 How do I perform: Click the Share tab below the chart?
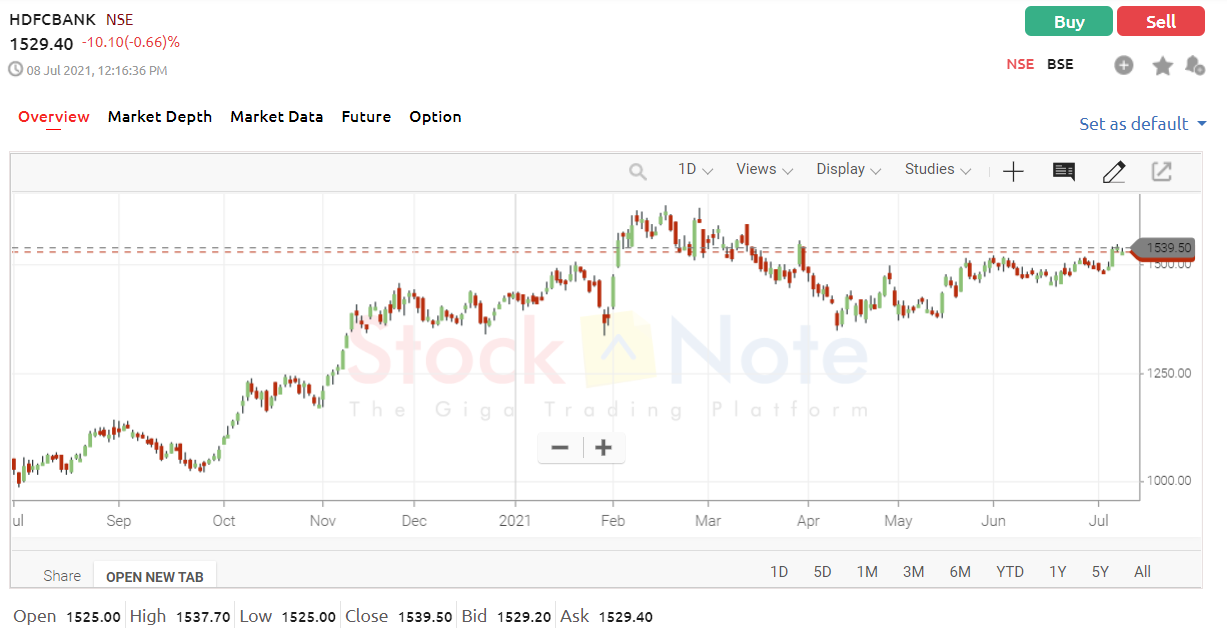62,576
